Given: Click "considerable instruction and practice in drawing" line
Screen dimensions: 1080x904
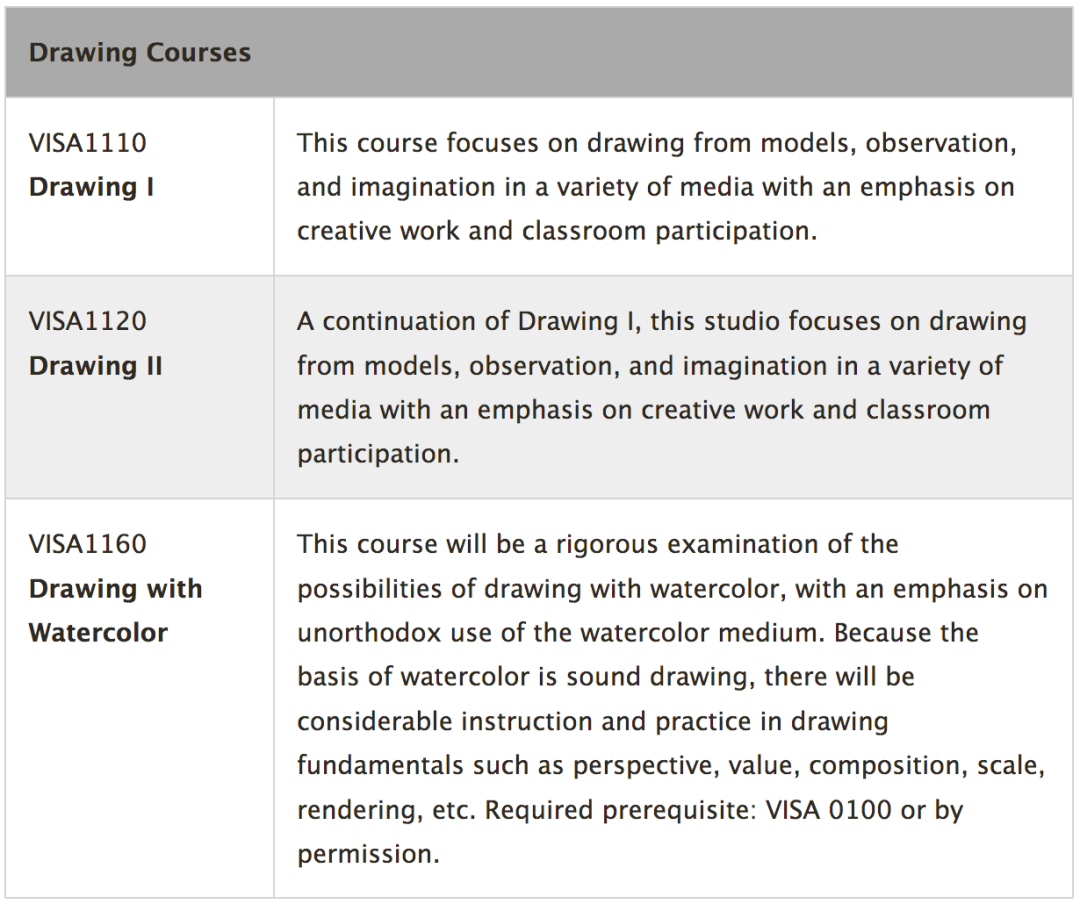Looking at the screenshot, I should click(x=592, y=721).
